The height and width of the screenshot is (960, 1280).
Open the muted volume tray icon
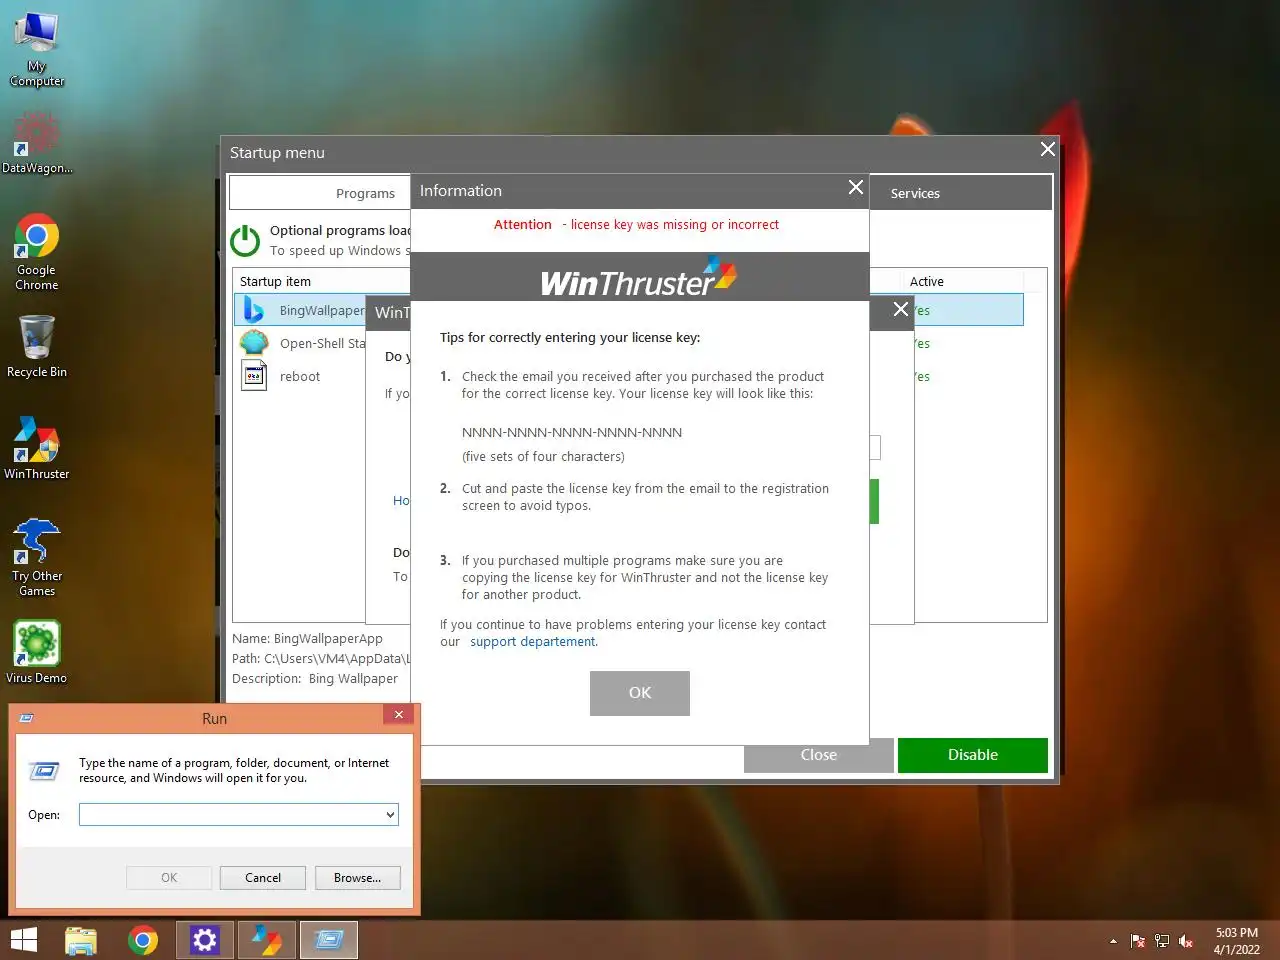pyautogui.click(x=1186, y=941)
